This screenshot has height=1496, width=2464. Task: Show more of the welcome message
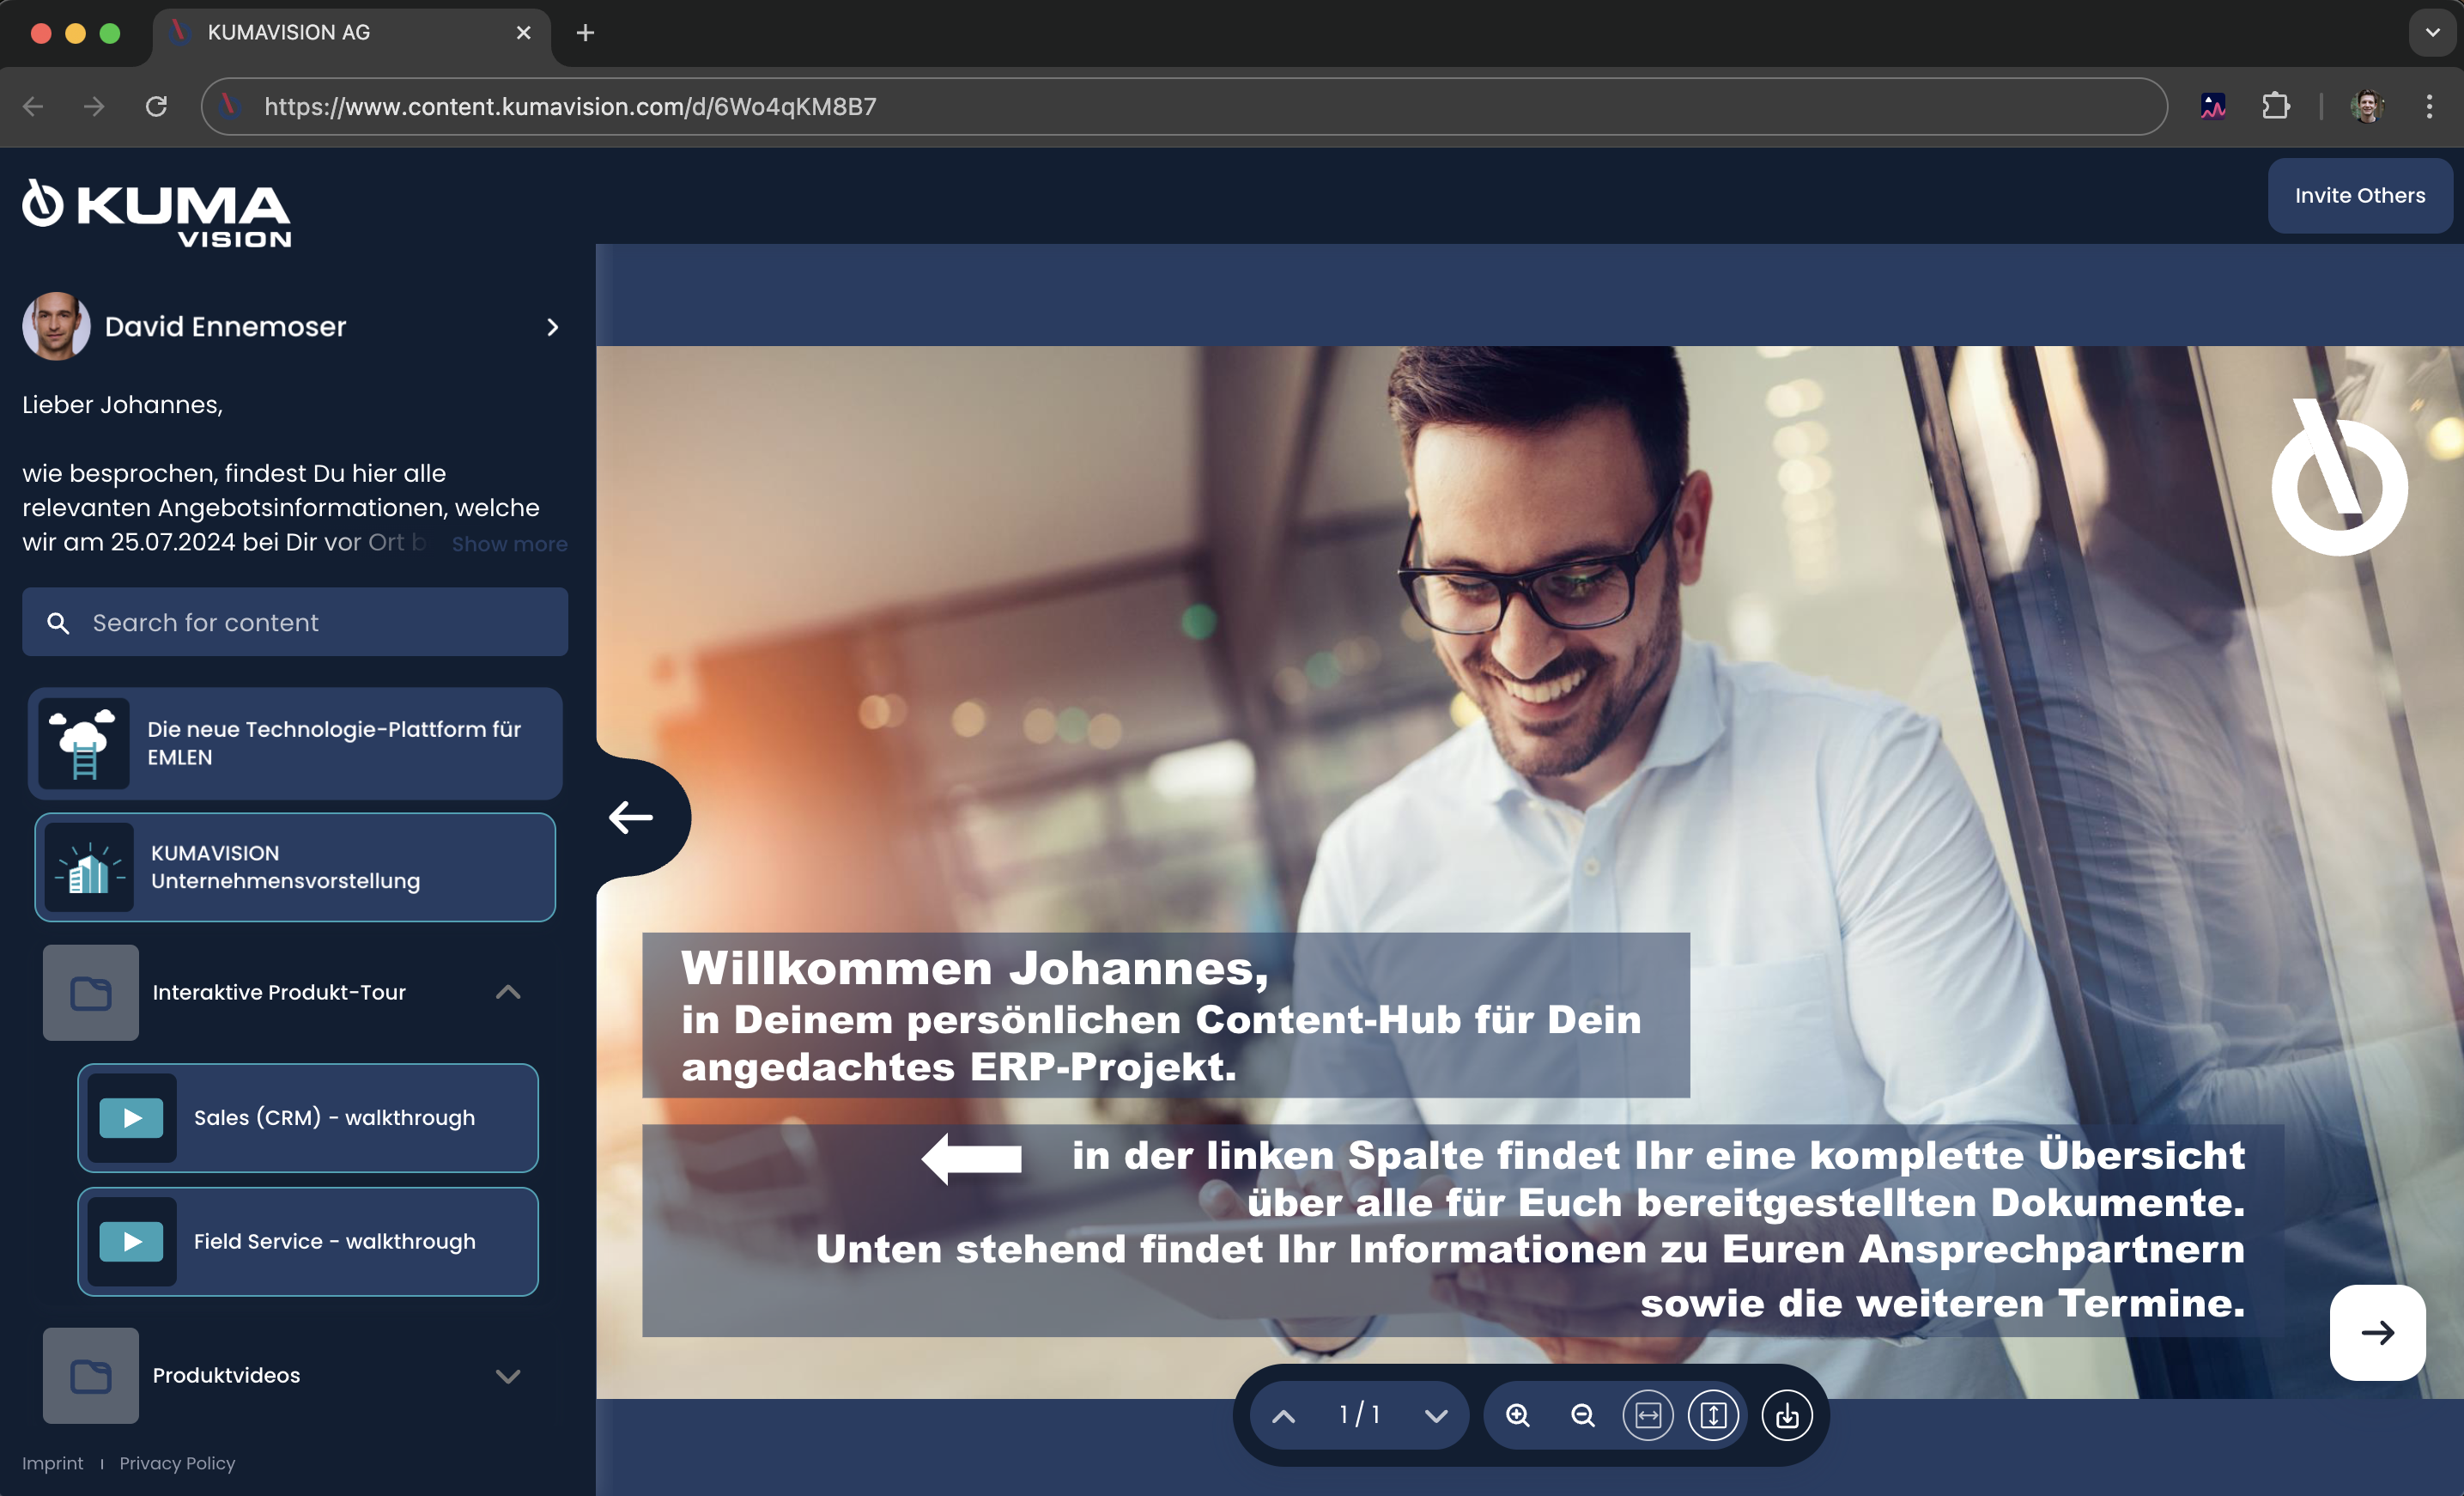[509, 544]
